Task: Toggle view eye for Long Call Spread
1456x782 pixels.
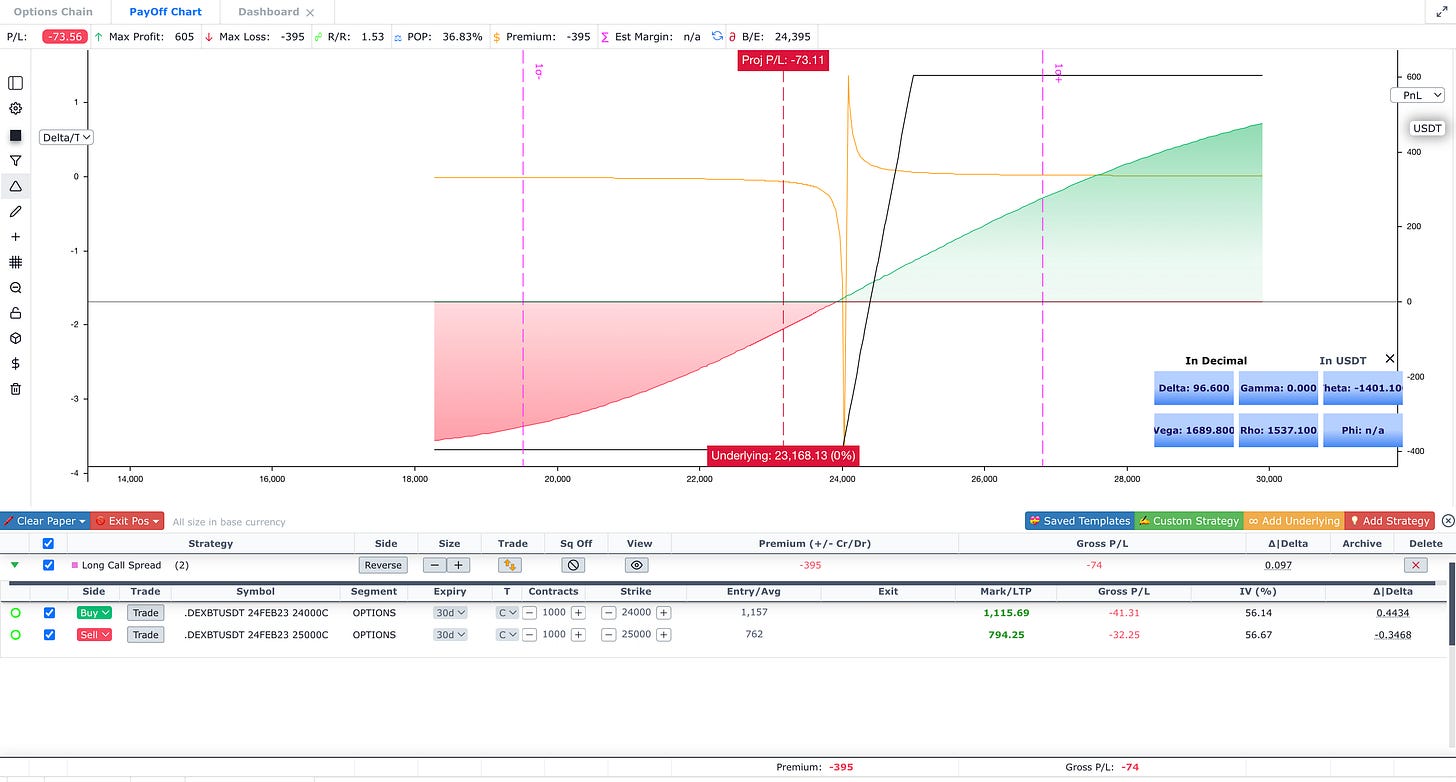Action: (638, 565)
